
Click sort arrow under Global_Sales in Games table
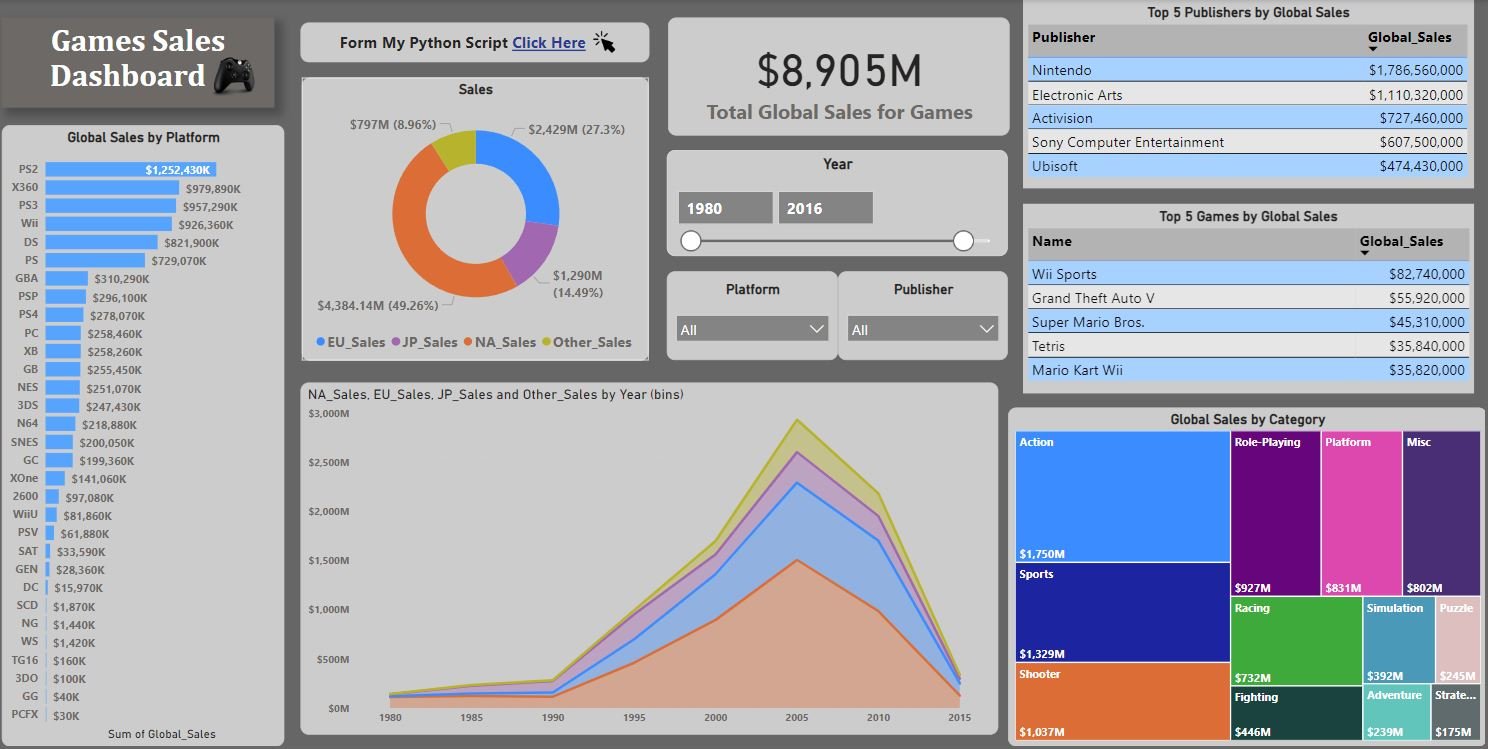pos(1365,253)
